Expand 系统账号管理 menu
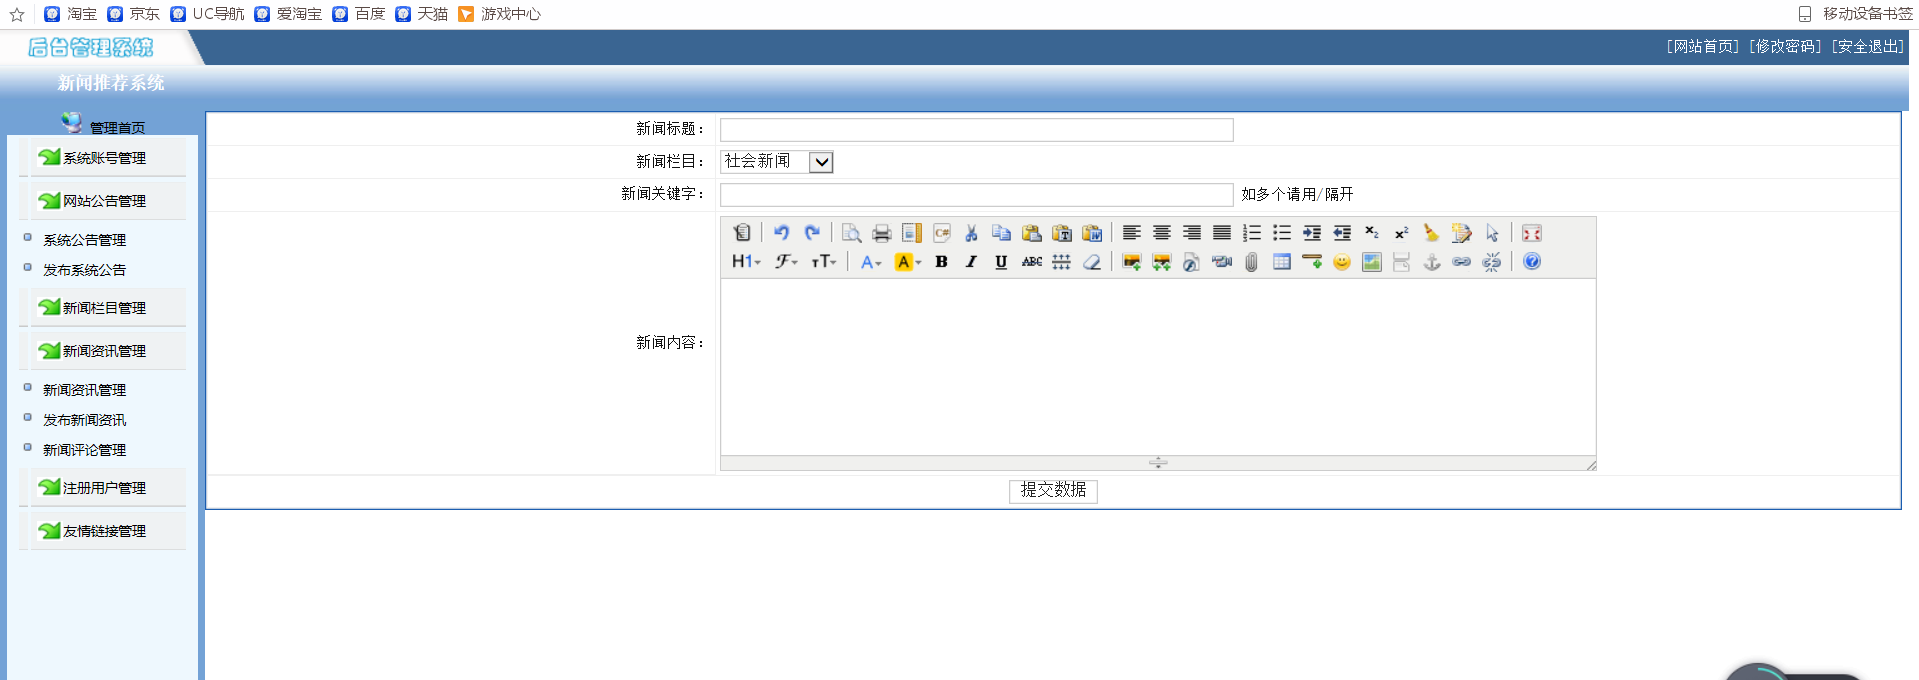The height and width of the screenshot is (680, 1919). (x=103, y=158)
